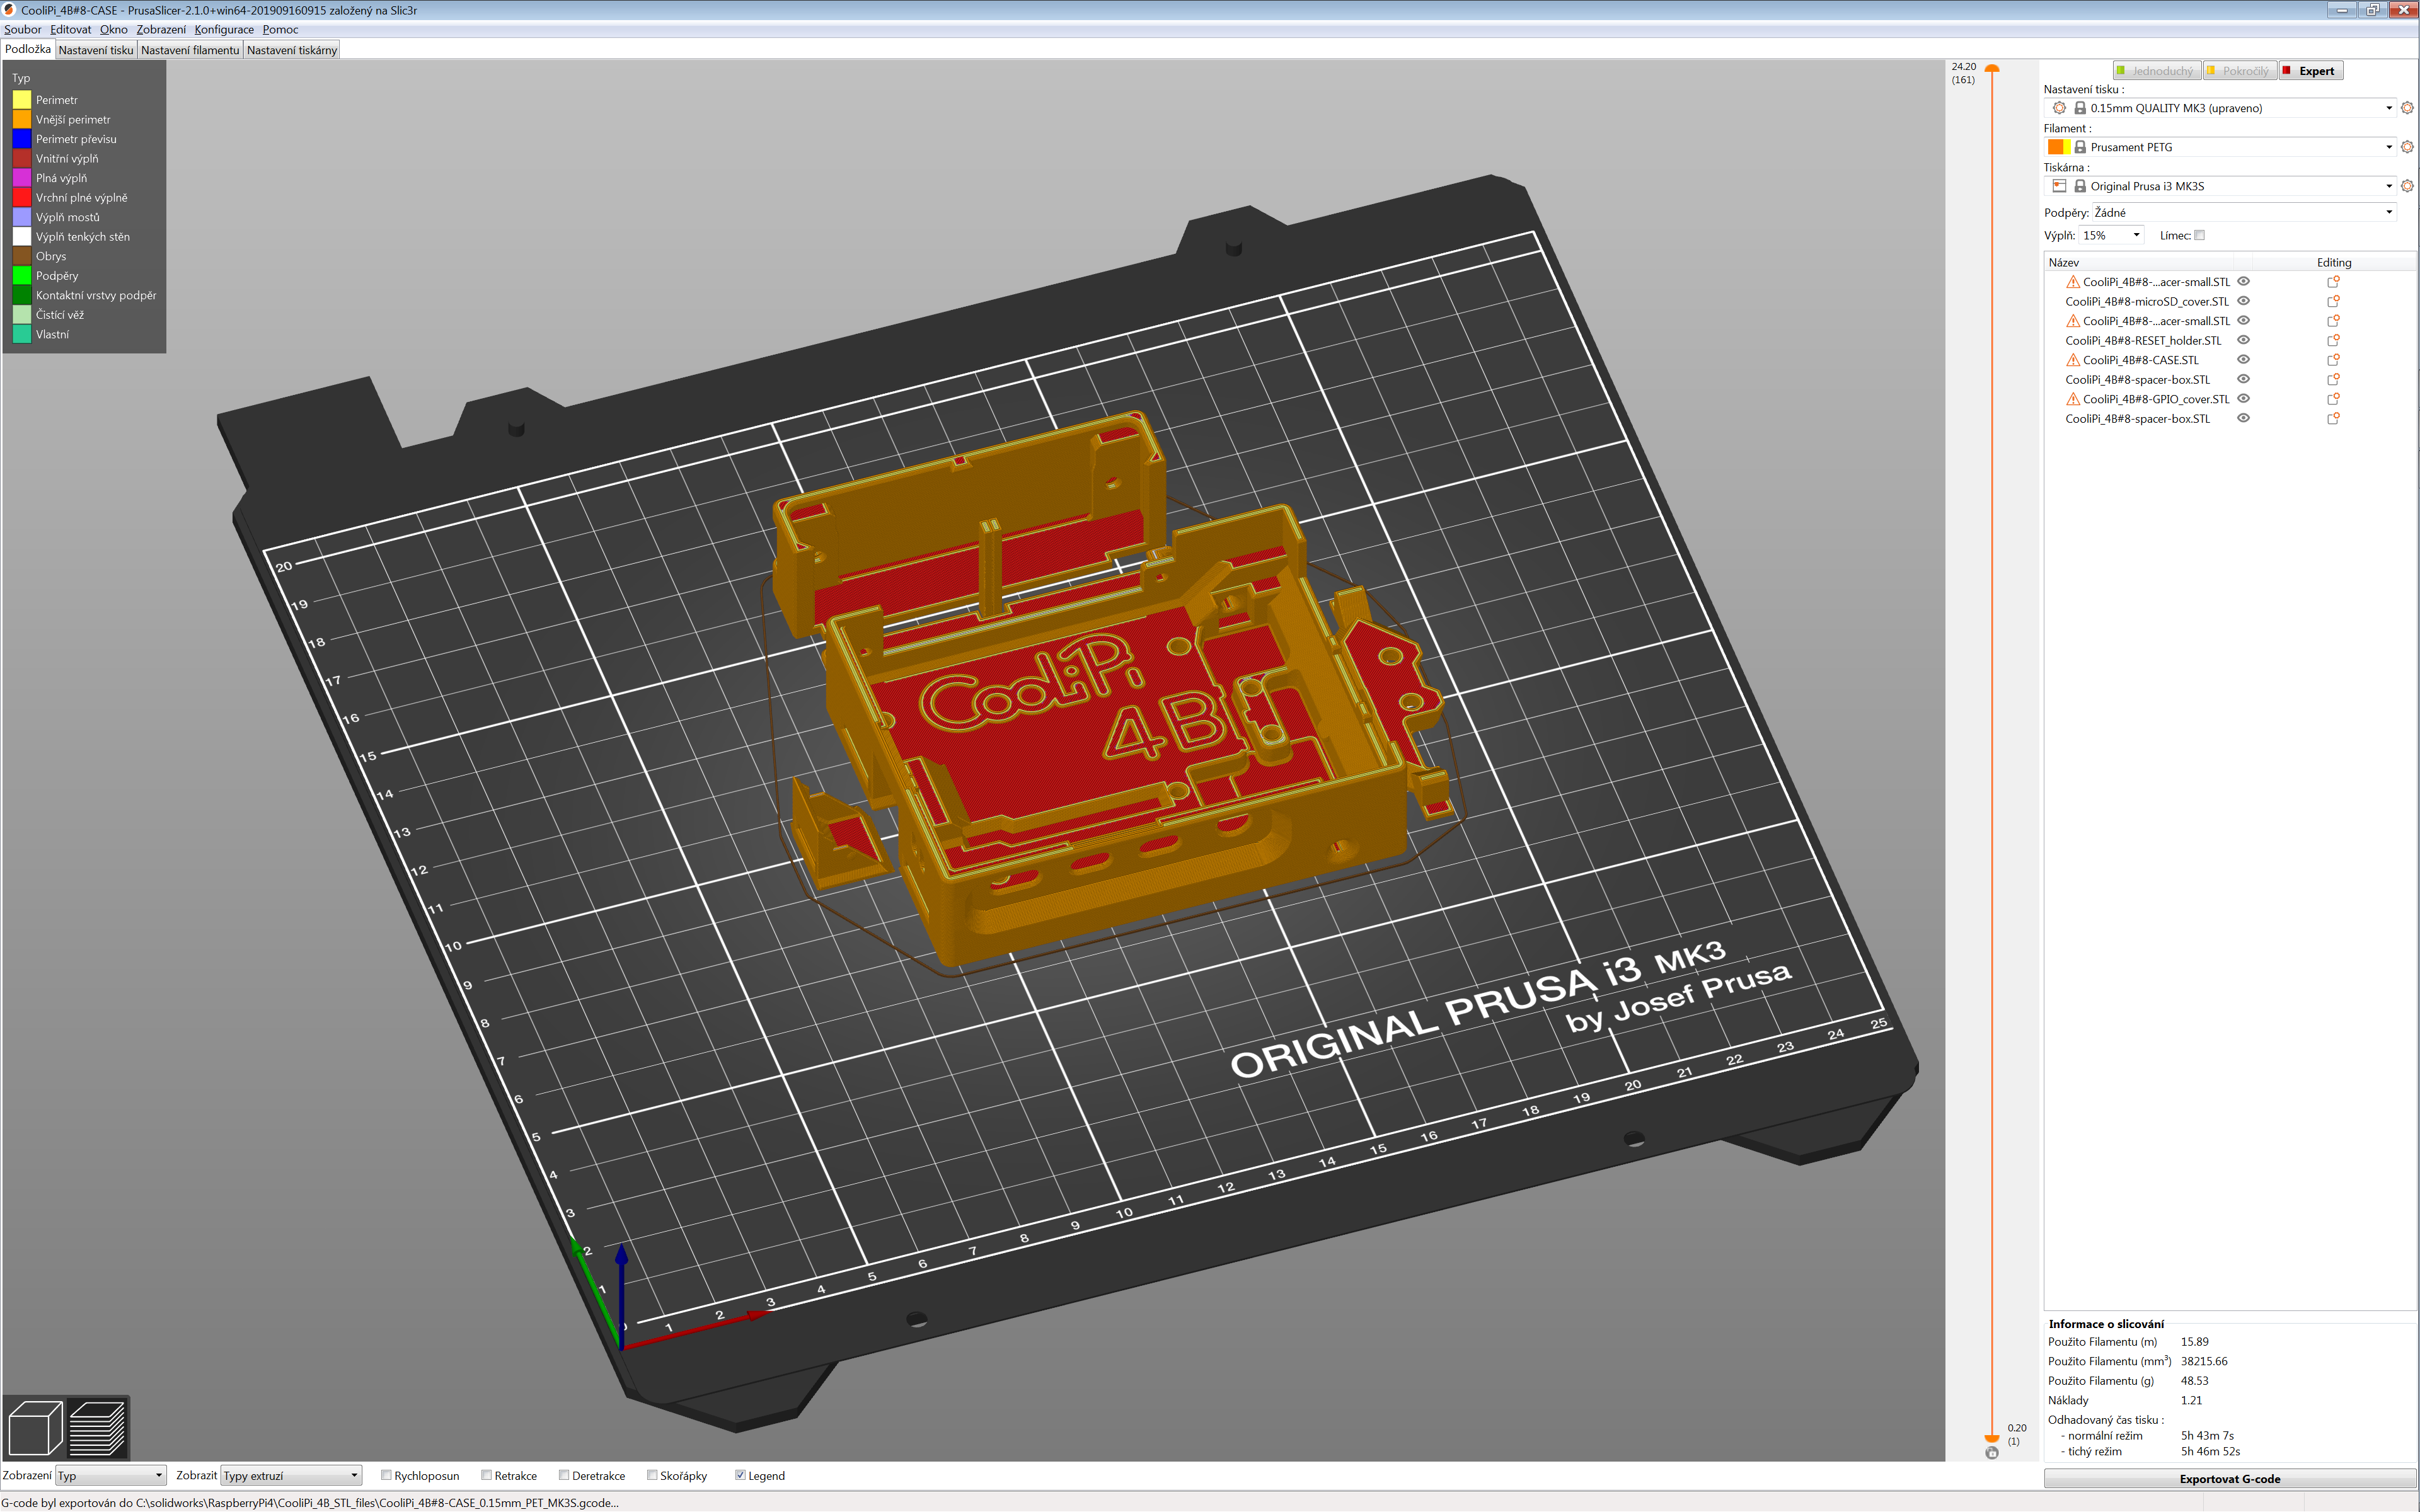Click printer icon inside Tiskárna preset box
Image resolution: width=2420 pixels, height=1512 pixels.
point(2059,186)
